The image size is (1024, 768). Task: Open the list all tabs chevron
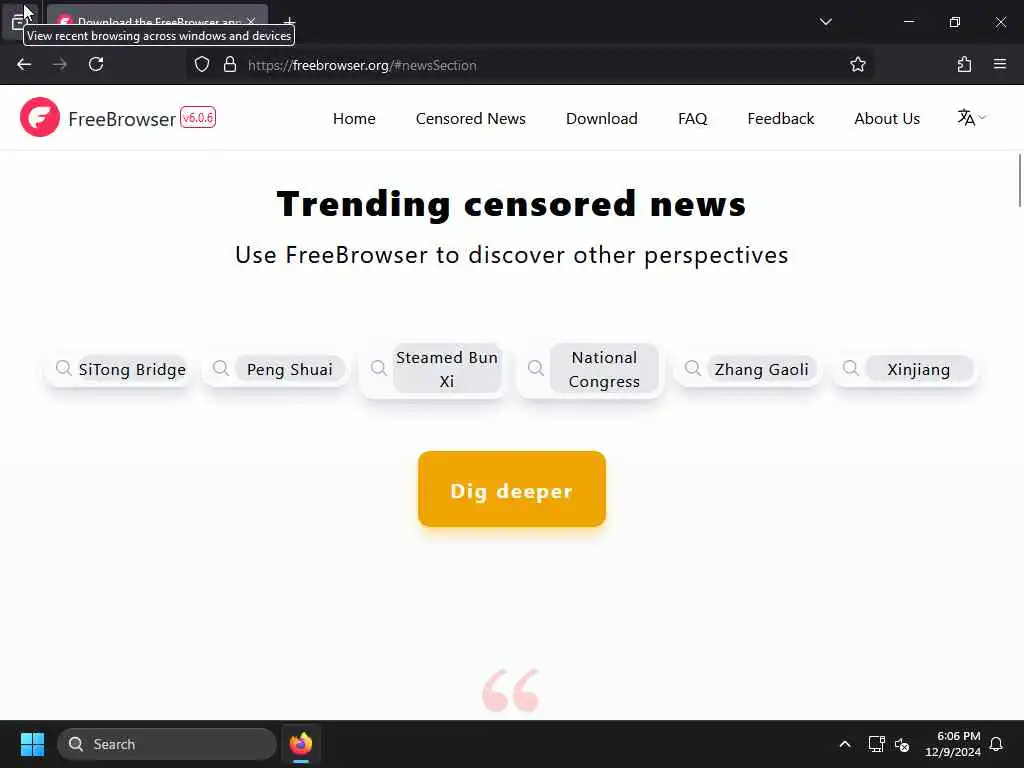(825, 22)
